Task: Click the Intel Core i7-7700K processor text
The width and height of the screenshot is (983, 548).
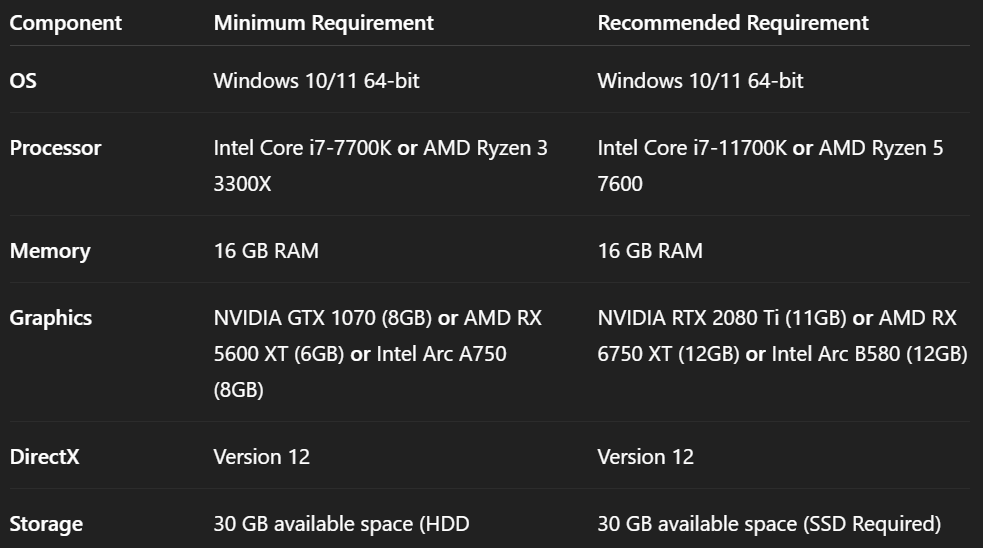Action: tap(302, 148)
